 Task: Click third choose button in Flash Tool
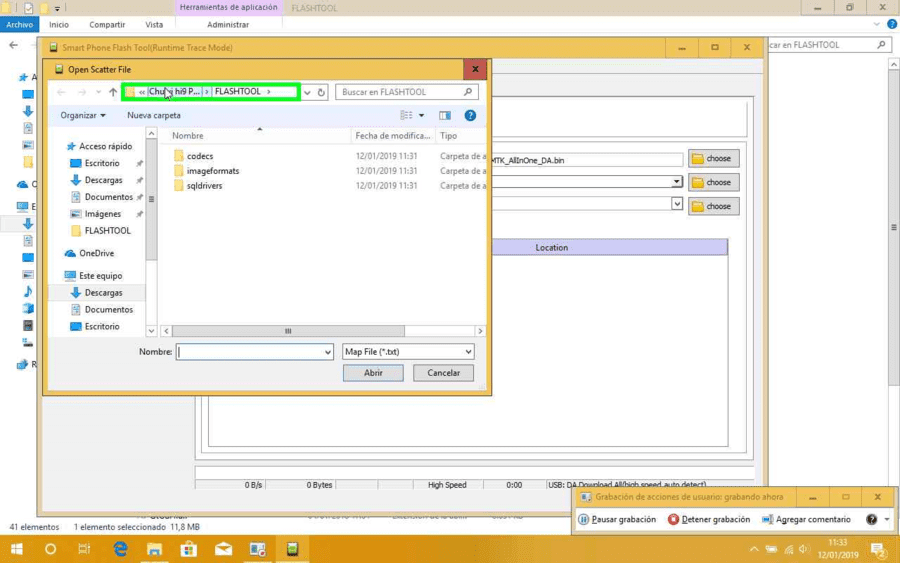[x=713, y=207]
